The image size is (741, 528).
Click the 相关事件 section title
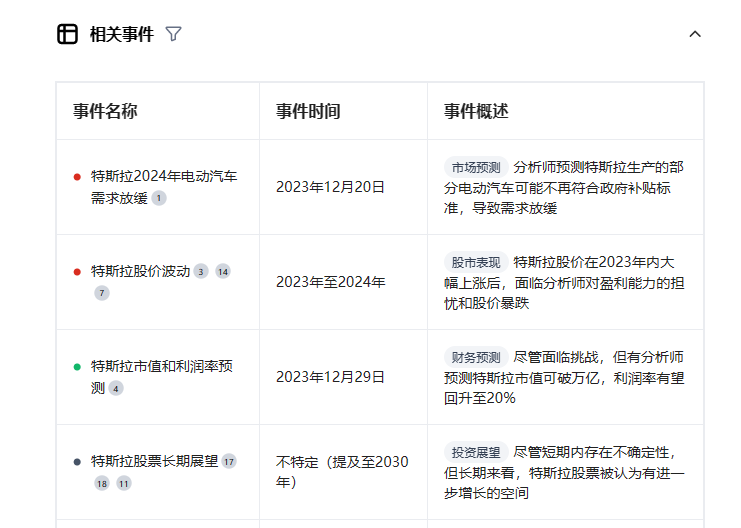[122, 34]
